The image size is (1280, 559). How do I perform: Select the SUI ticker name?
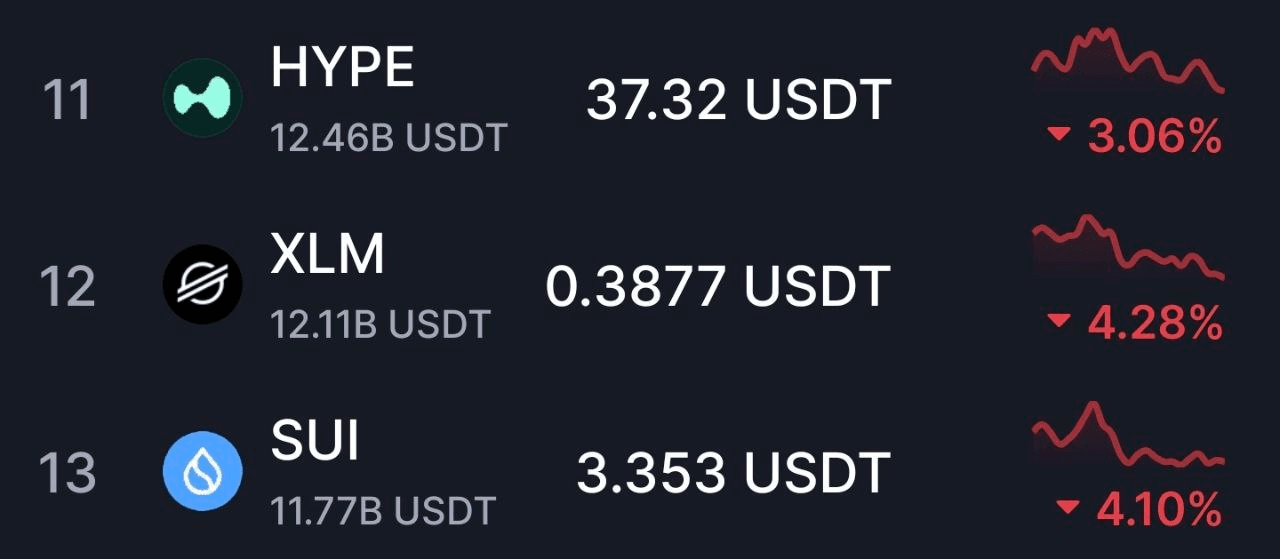click(314, 441)
